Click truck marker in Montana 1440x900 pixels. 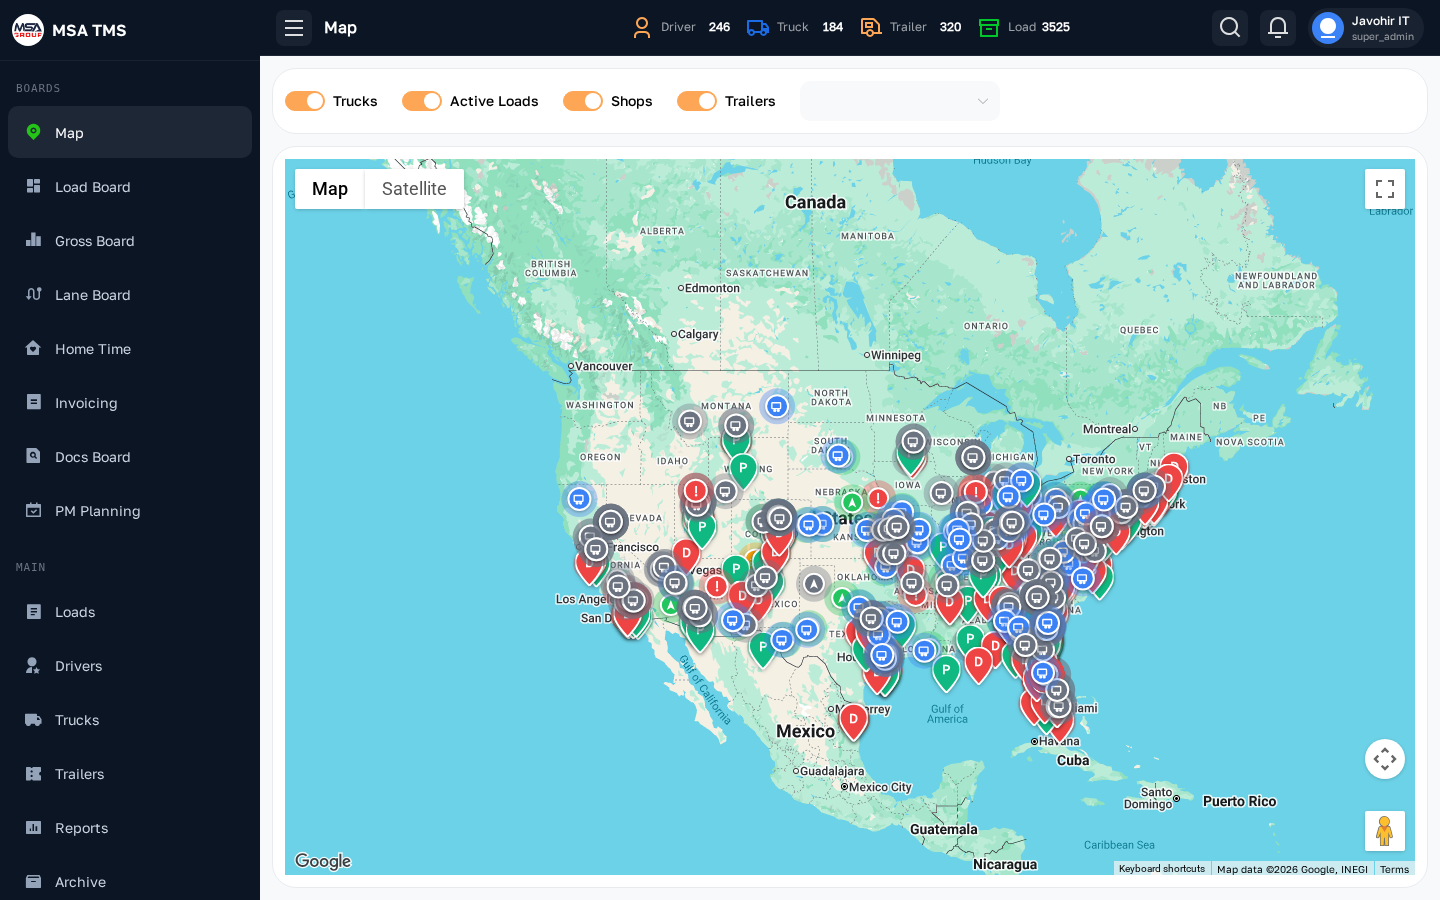point(776,406)
